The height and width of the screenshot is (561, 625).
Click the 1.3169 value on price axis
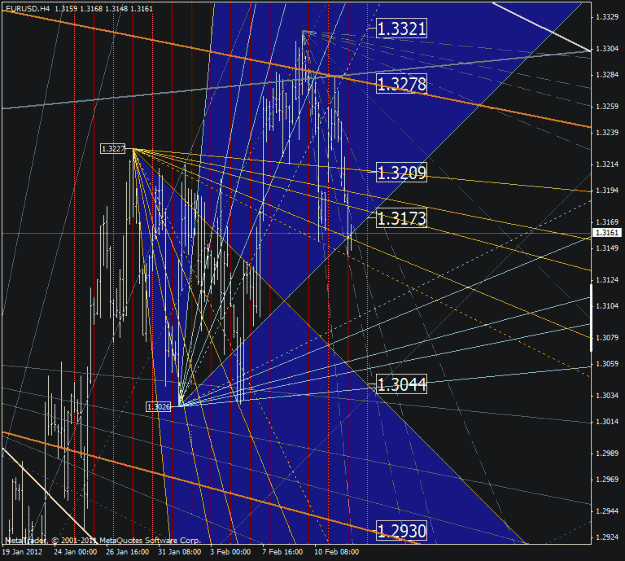(607, 222)
